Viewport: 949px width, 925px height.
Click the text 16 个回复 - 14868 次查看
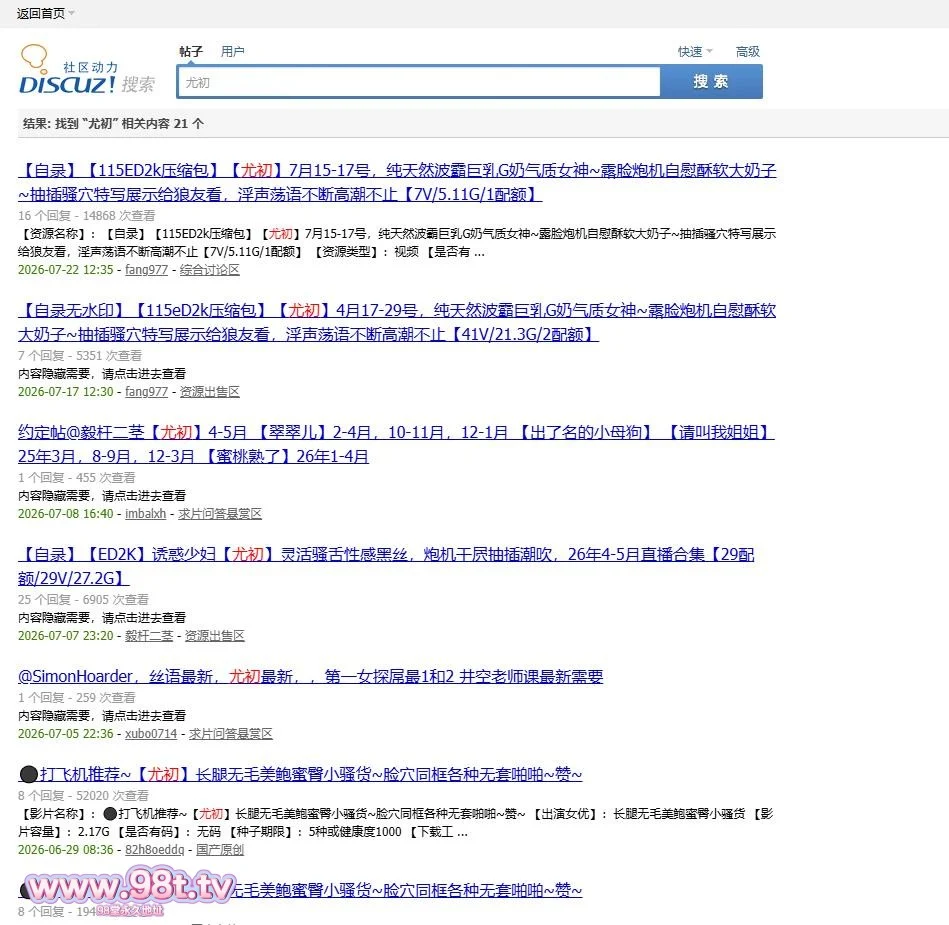(87, 216)
